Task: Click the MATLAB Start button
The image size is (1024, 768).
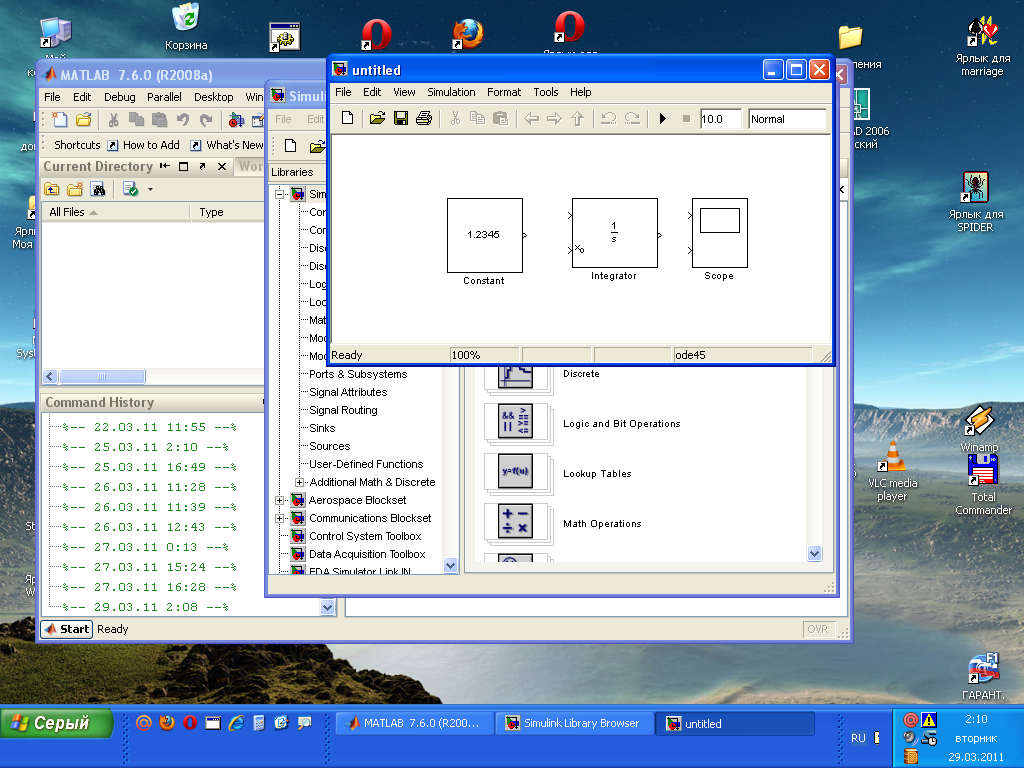Action: pos(67,629)
